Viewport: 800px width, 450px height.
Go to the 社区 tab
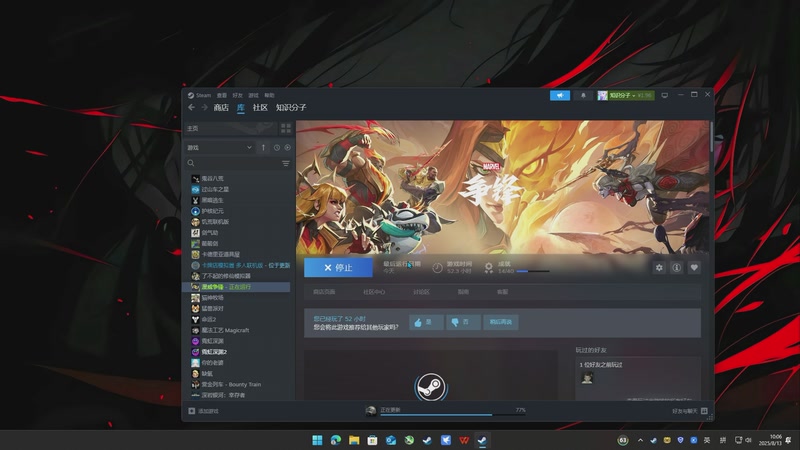coord(260,108)
